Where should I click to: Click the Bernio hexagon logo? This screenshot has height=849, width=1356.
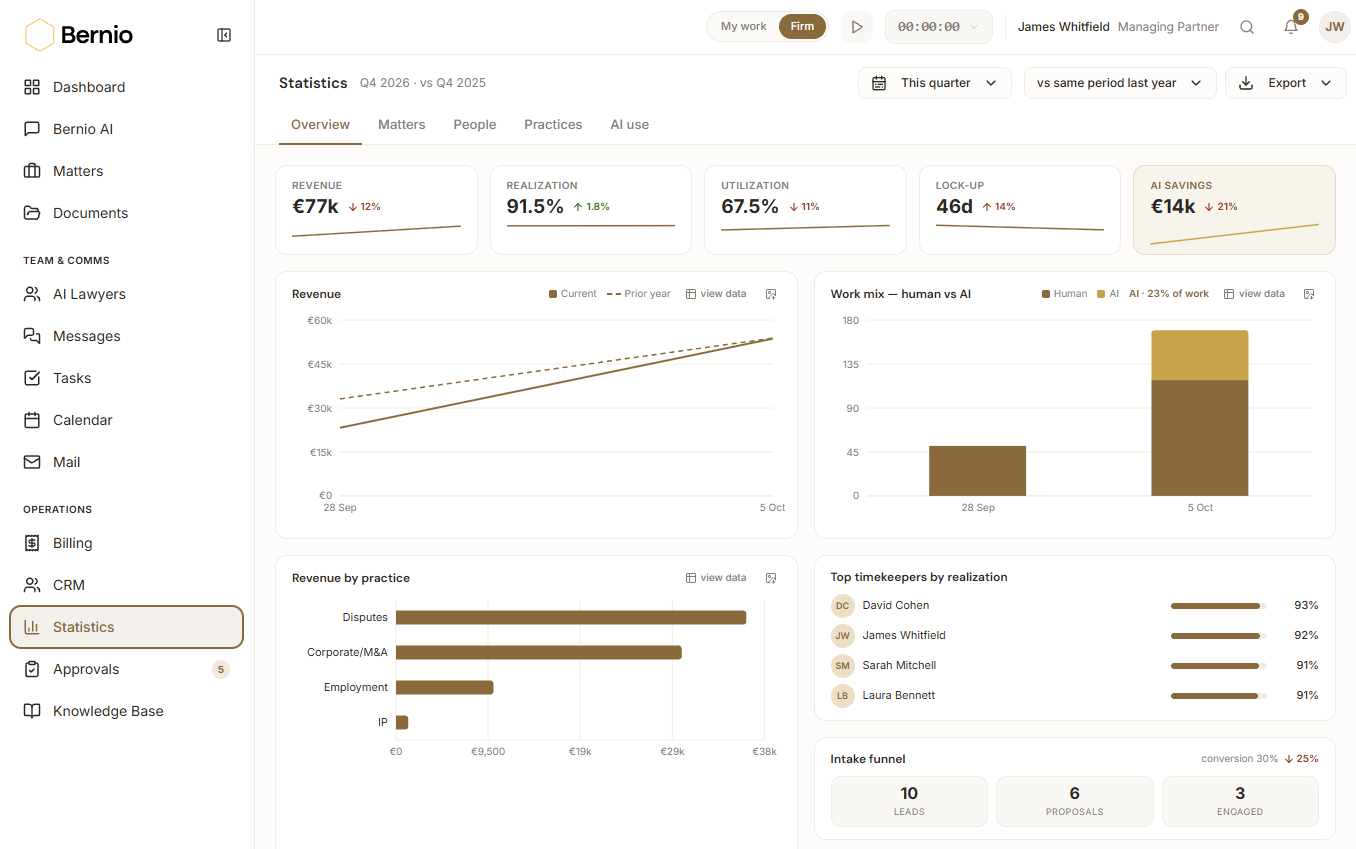coord(39,35)
